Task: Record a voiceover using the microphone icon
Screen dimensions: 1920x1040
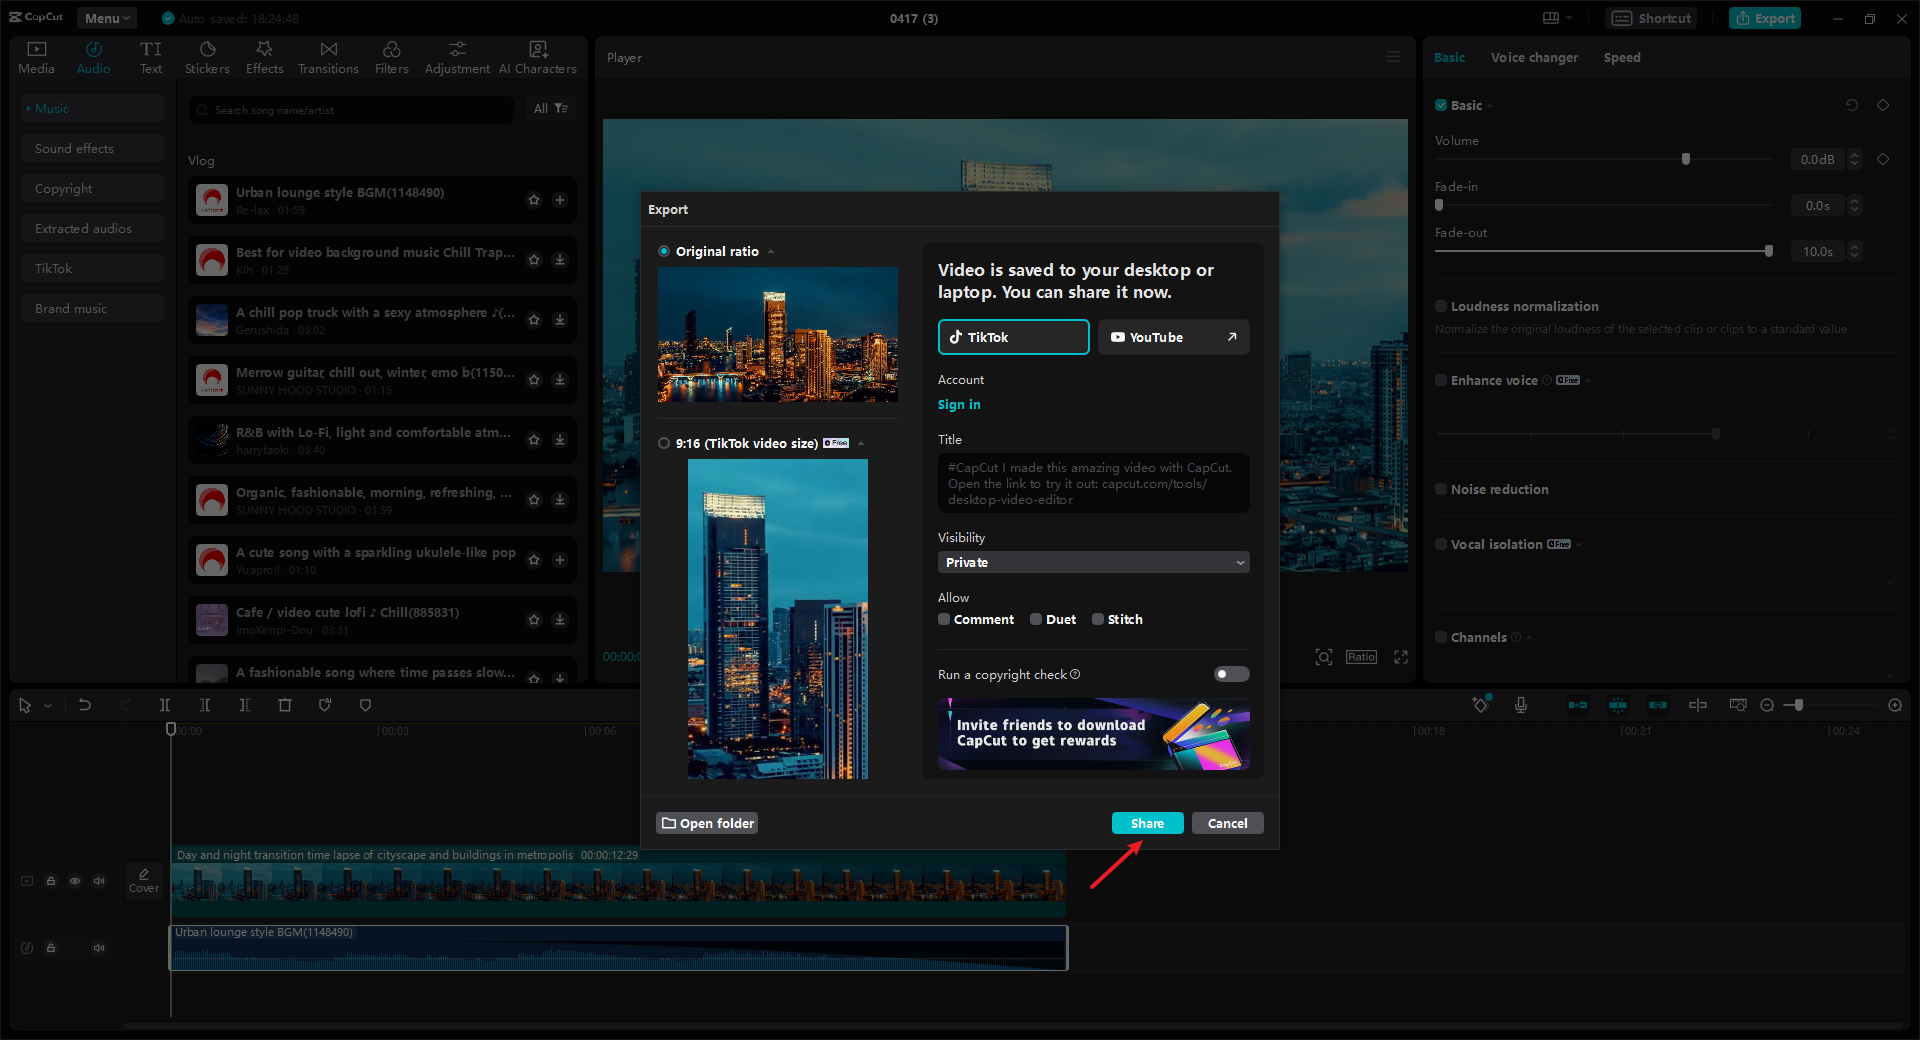Action: tap(1521, 705)
